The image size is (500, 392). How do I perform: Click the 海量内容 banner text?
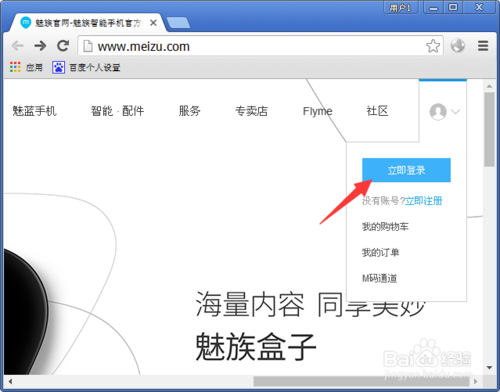click(250, 304)
